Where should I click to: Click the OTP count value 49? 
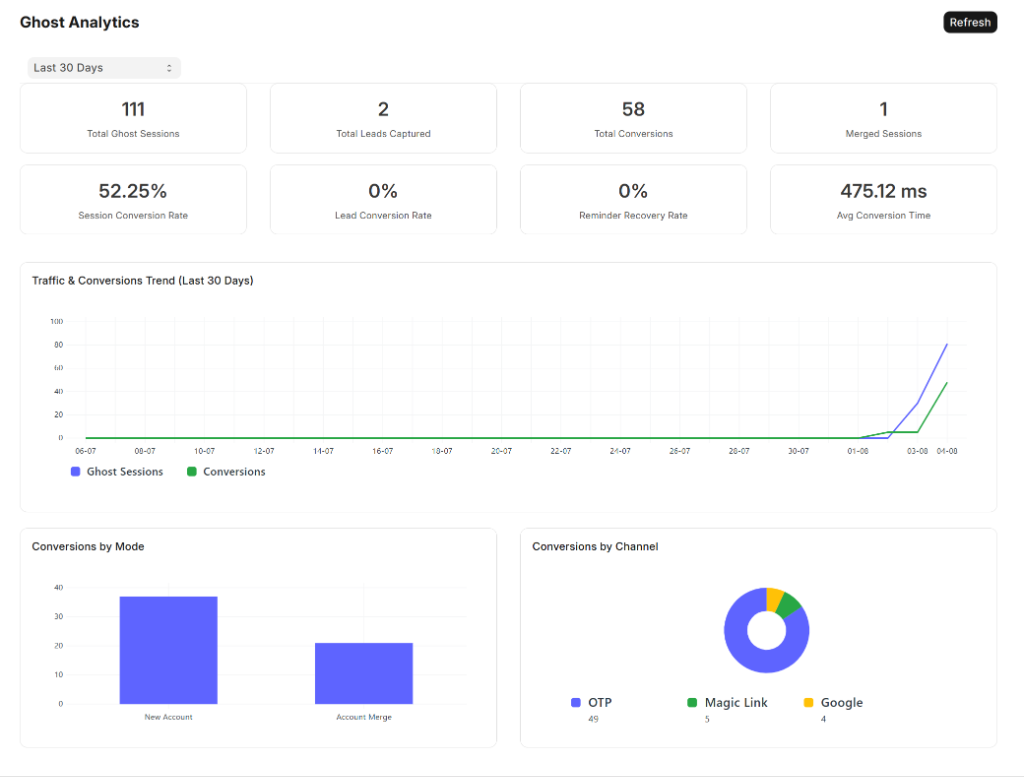(x=593, y=719)
